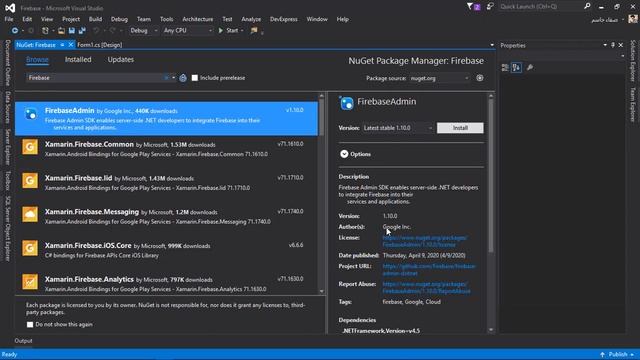Click the Save All icon

click(x=82, y=31)
